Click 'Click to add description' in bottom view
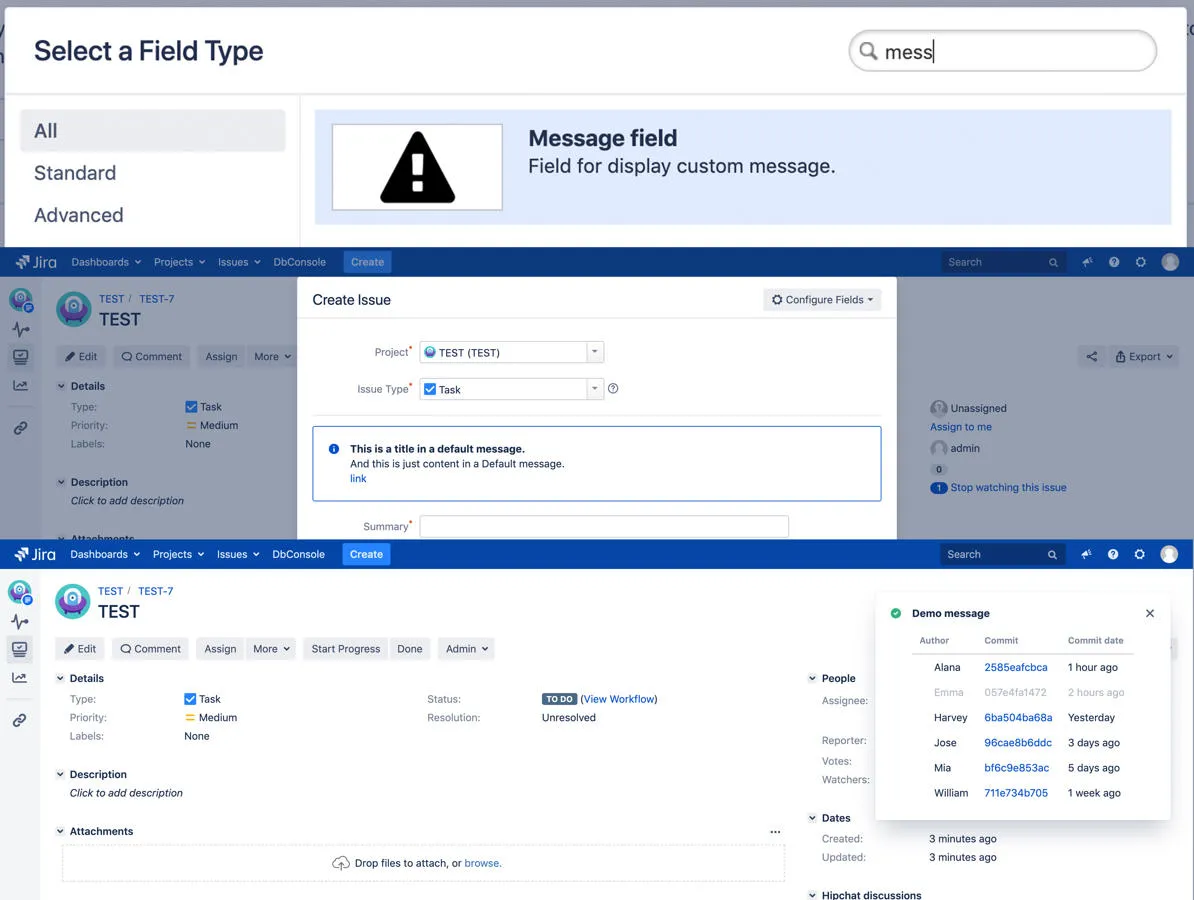Viewport: 1194px width, 900px height. [126, 793]
